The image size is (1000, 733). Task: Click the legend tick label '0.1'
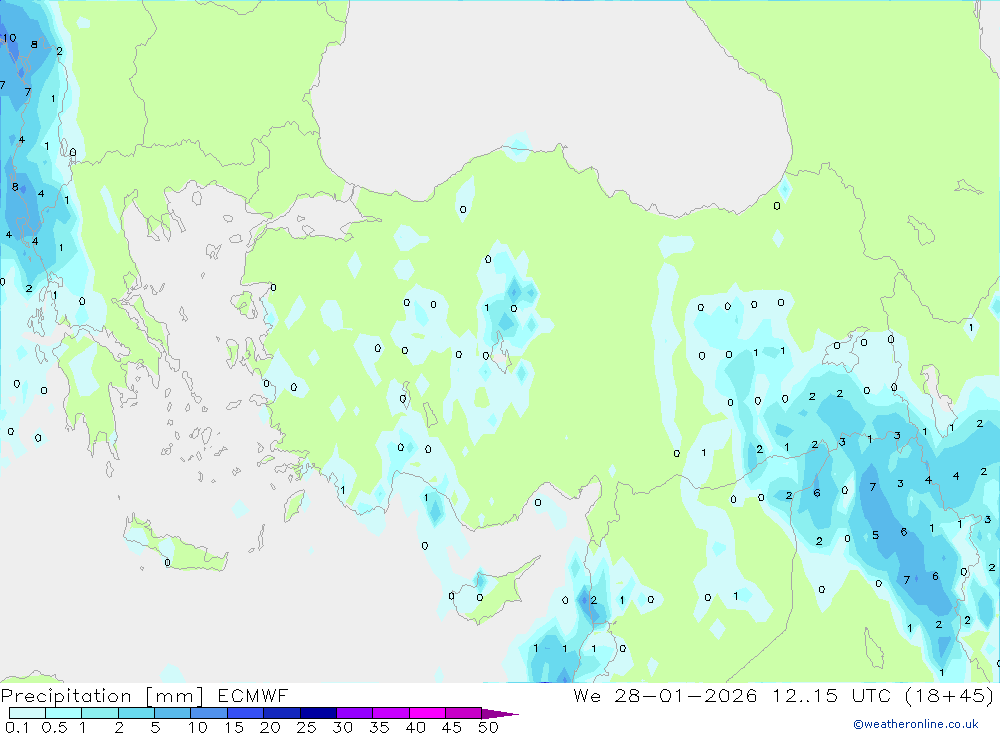point(17,727)
